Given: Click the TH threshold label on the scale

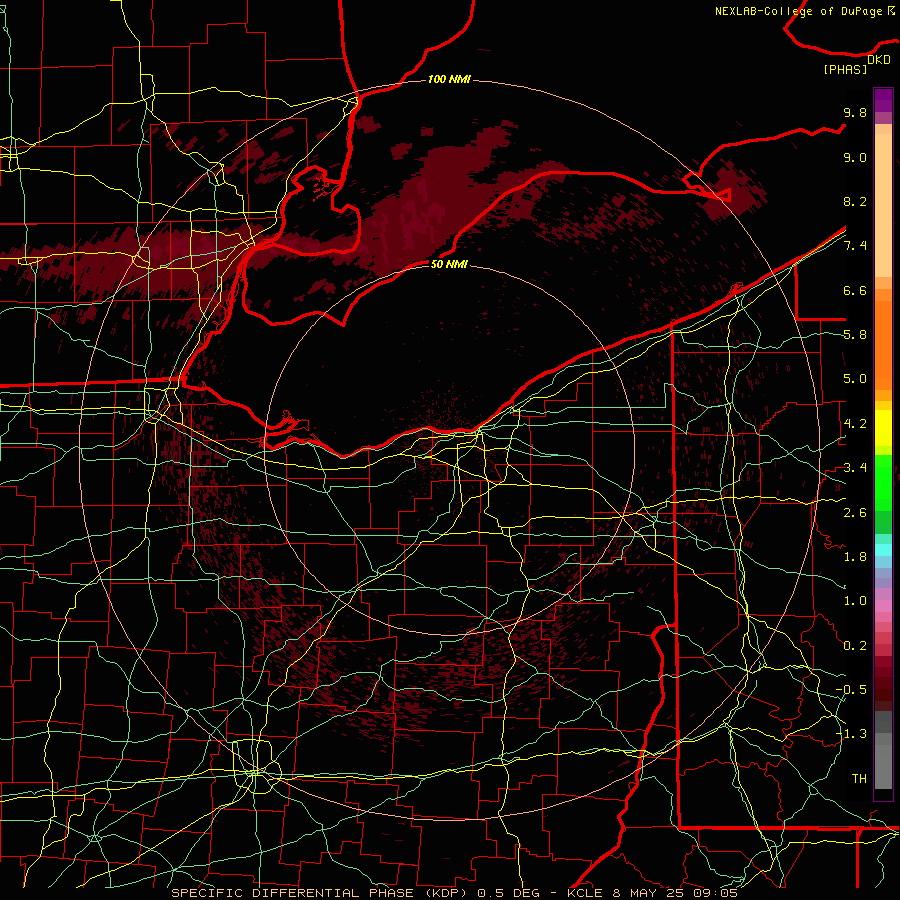Looking at the screenshot, I should pyautogui.click(x=859, y=779).
